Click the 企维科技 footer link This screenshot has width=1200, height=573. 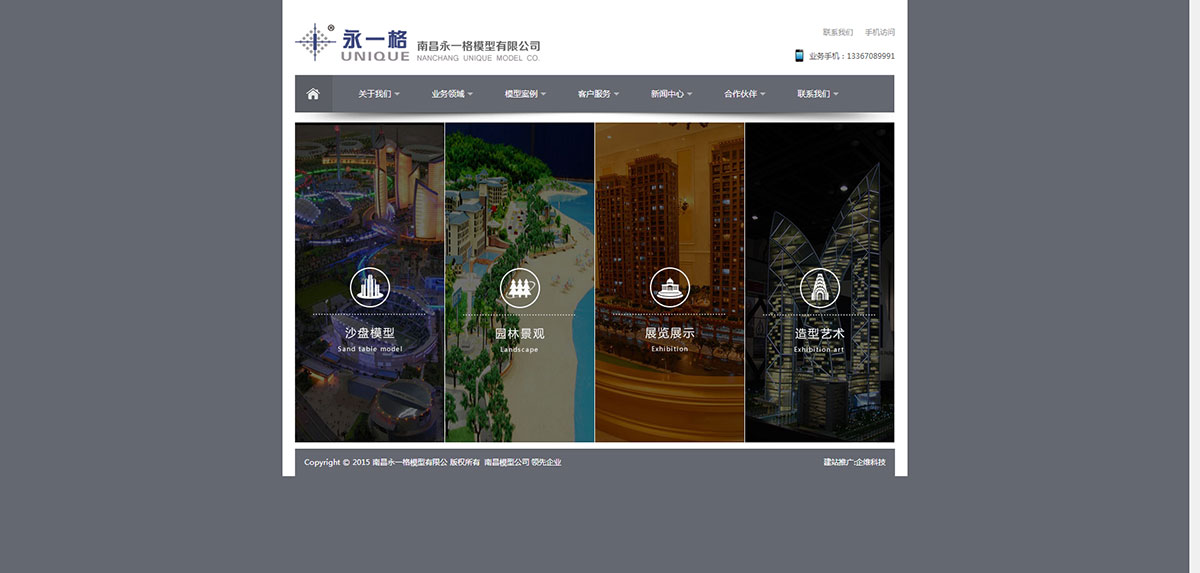(x=870, y=462)
